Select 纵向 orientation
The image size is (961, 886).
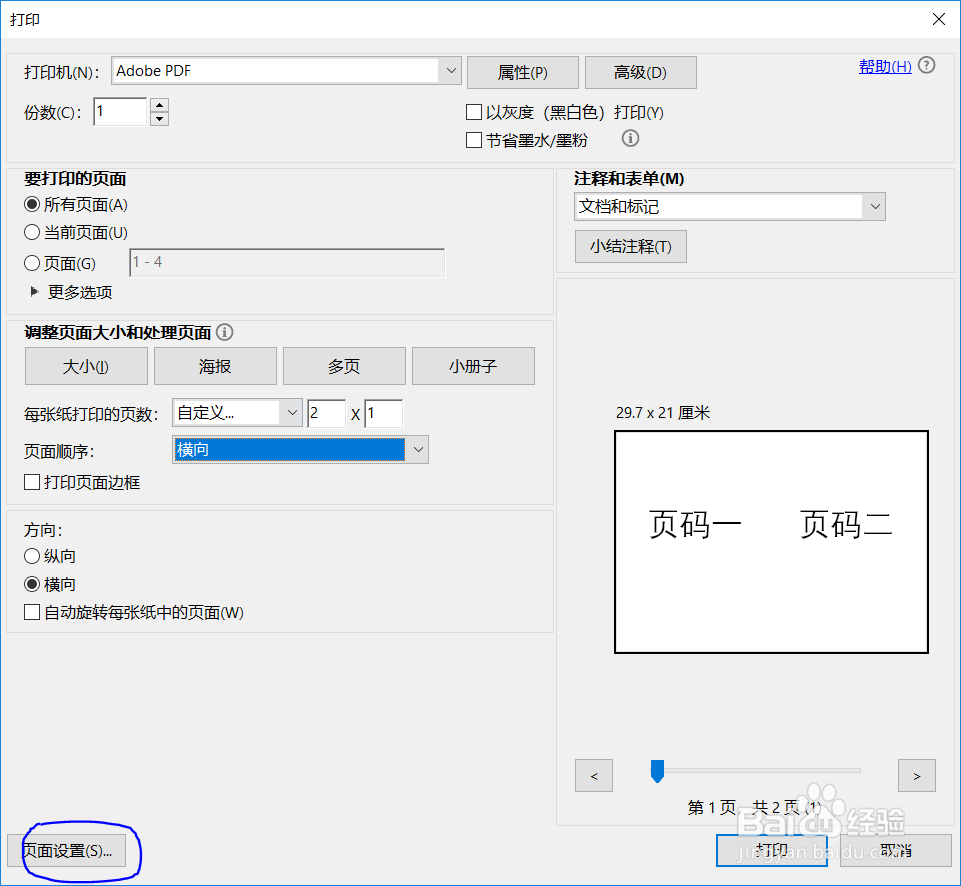[31, 556]
